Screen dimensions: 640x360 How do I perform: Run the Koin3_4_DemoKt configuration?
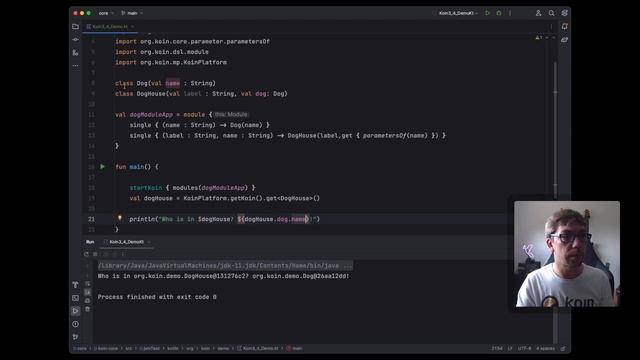[x=487, y=13]
